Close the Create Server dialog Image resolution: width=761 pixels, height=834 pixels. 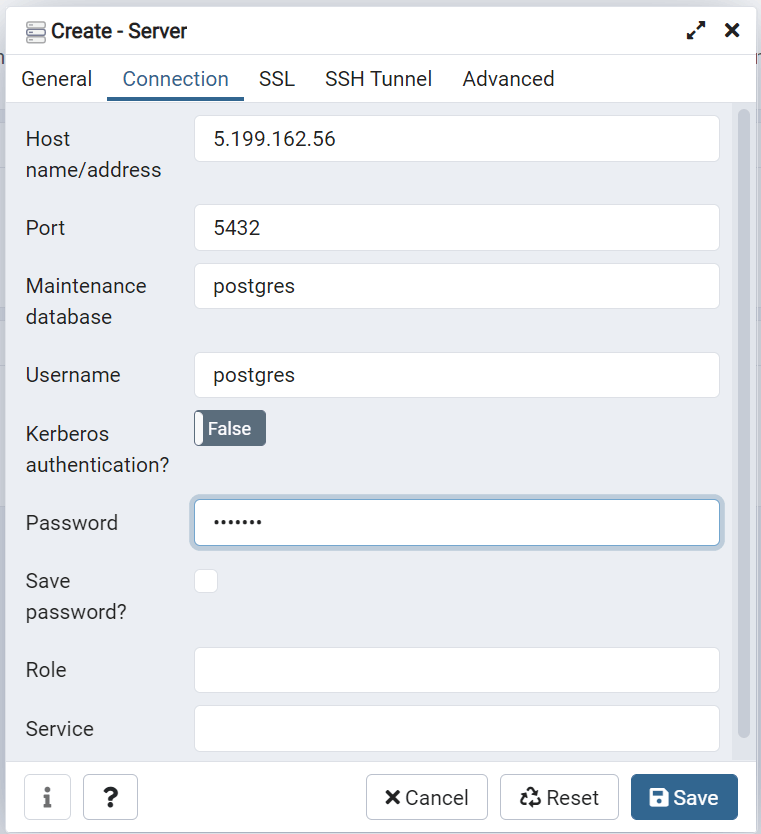pos(732,30)
